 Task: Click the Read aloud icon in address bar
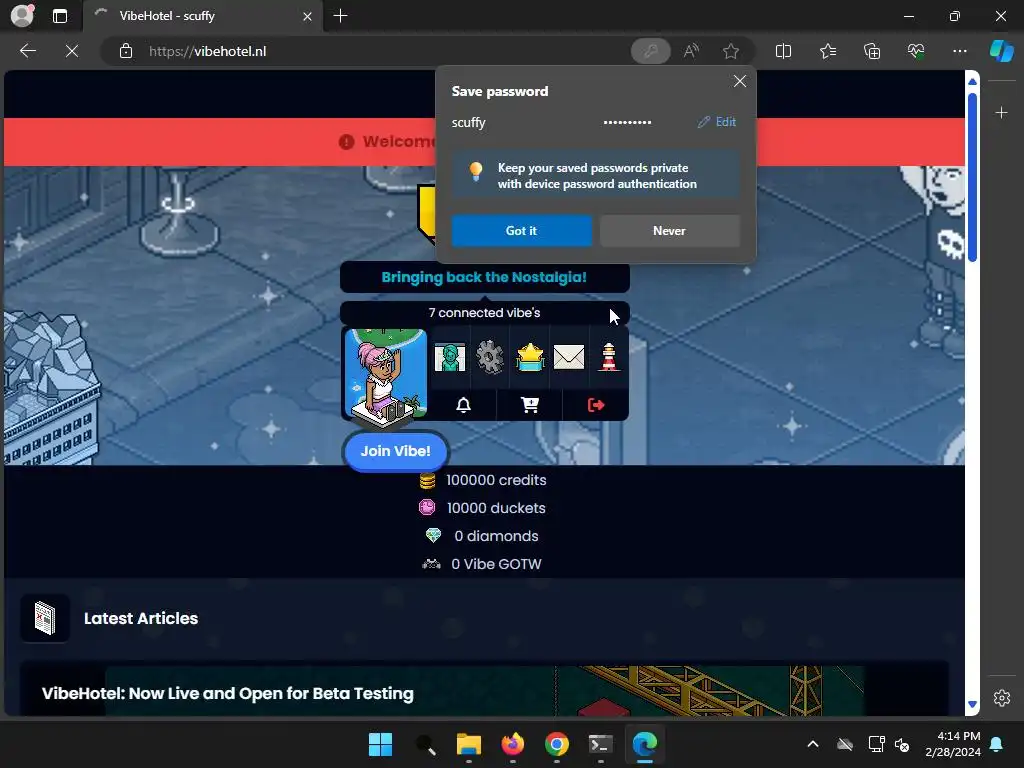pyautogui.click(x=691, y=51)
